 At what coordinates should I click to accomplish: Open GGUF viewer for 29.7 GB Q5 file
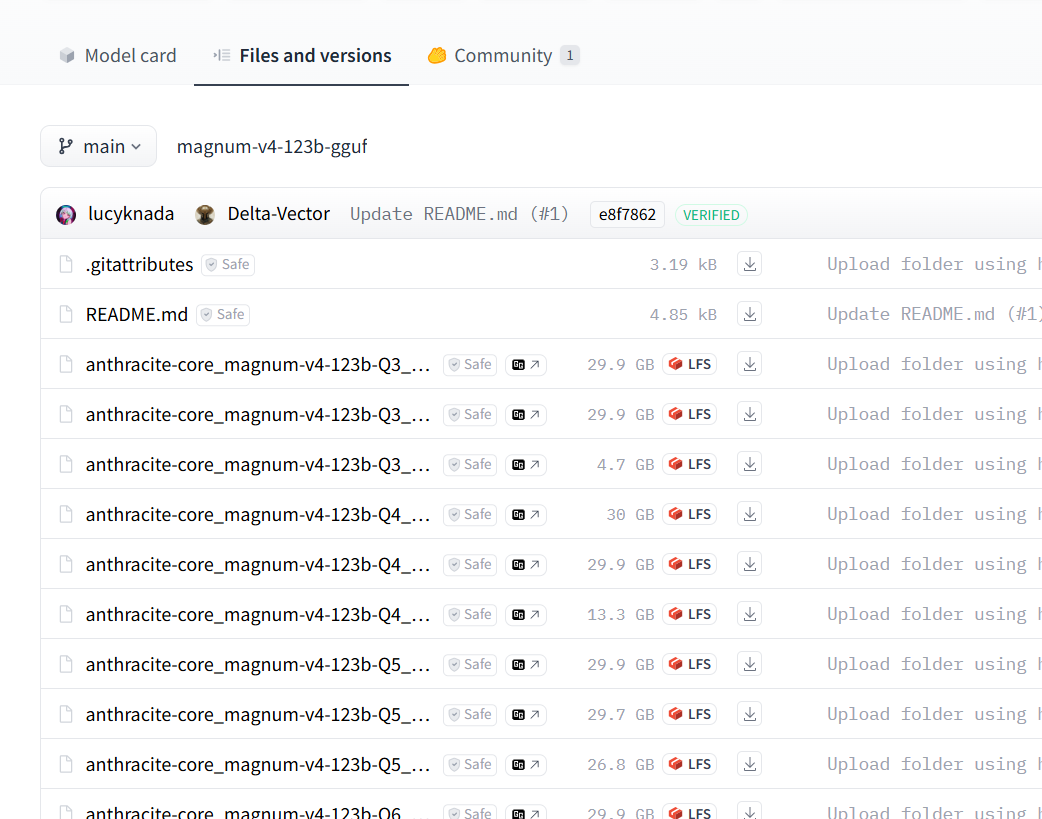(526, 714)
